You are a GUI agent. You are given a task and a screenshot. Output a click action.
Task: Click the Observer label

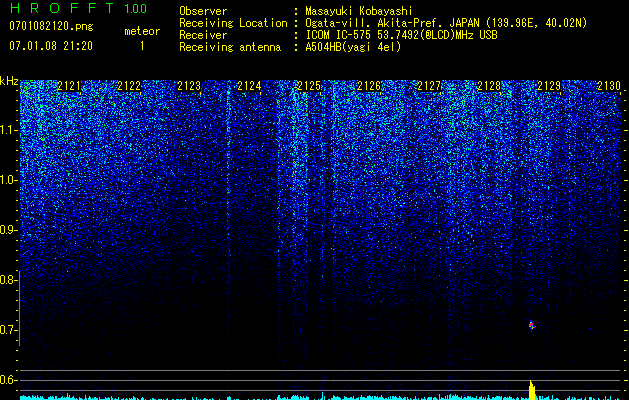coord(203,11)
